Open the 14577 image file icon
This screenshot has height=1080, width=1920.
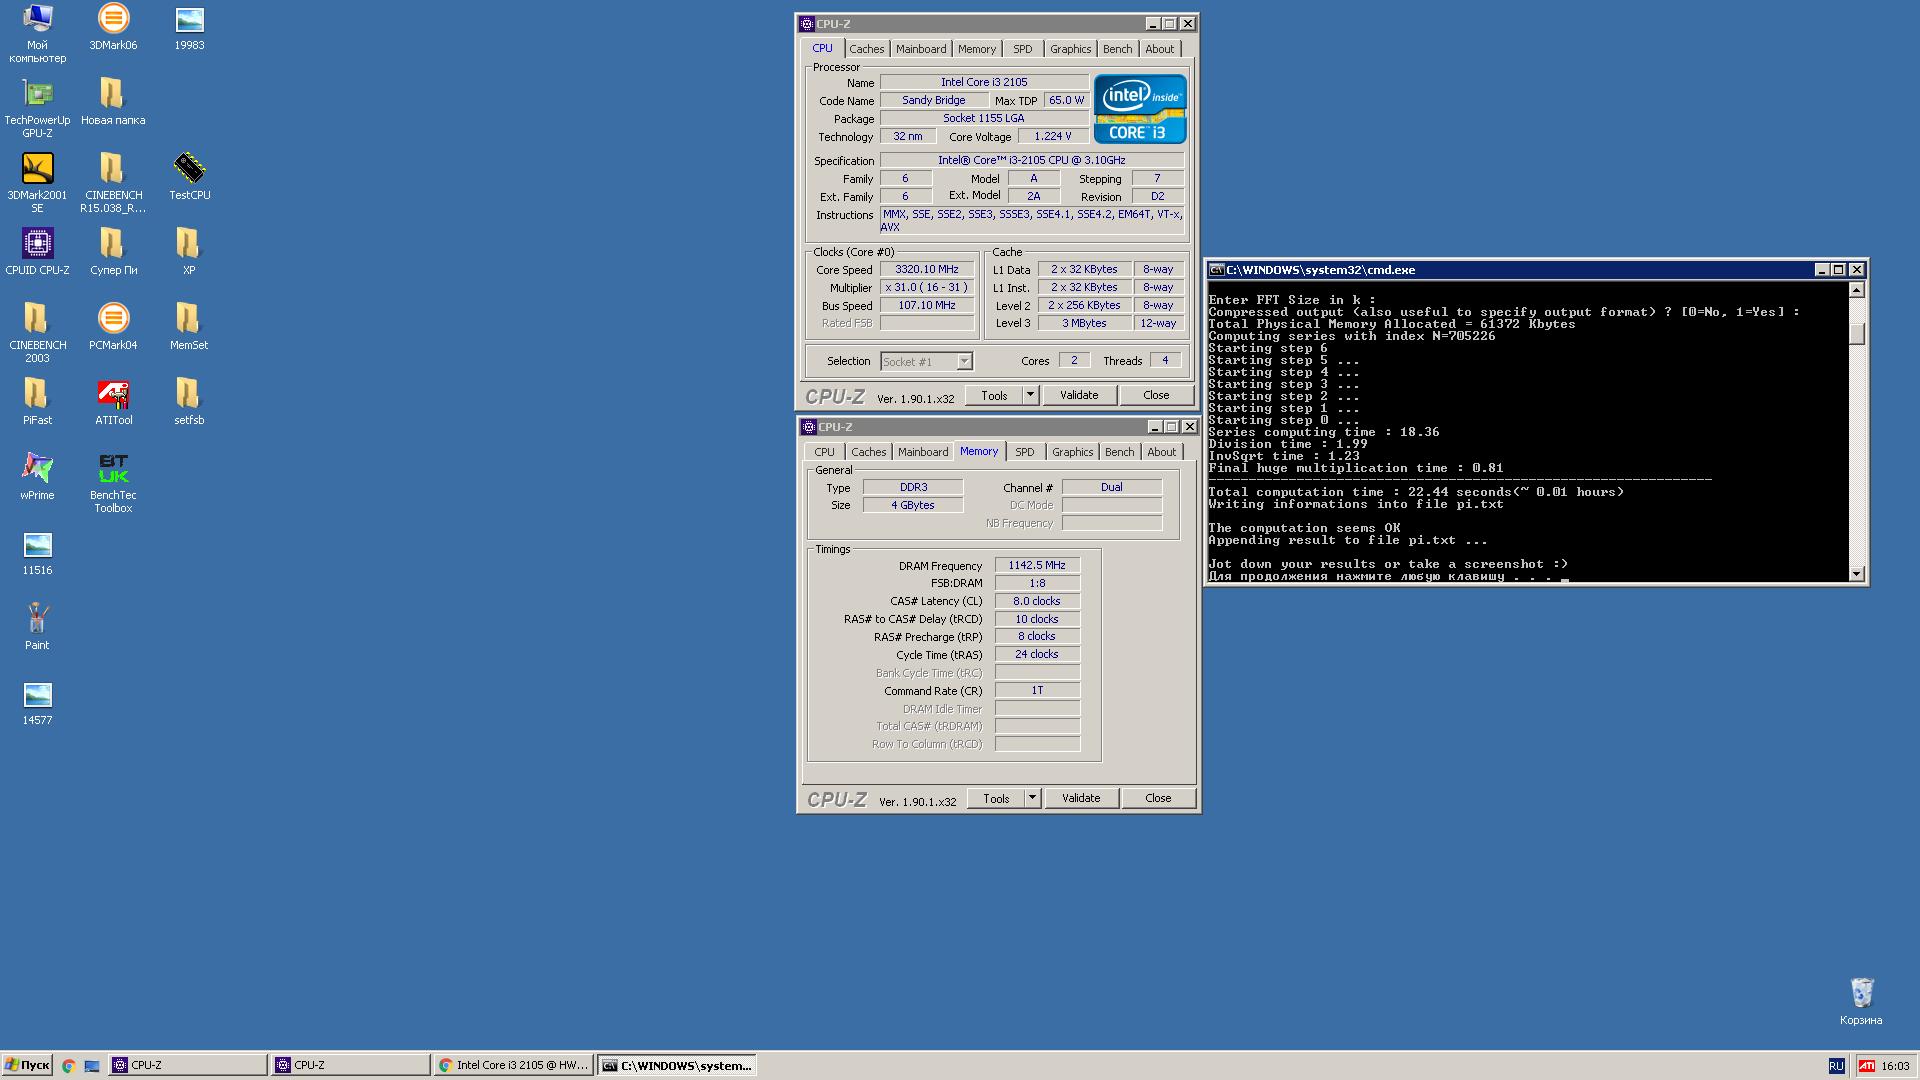click(x=37, y=702)
